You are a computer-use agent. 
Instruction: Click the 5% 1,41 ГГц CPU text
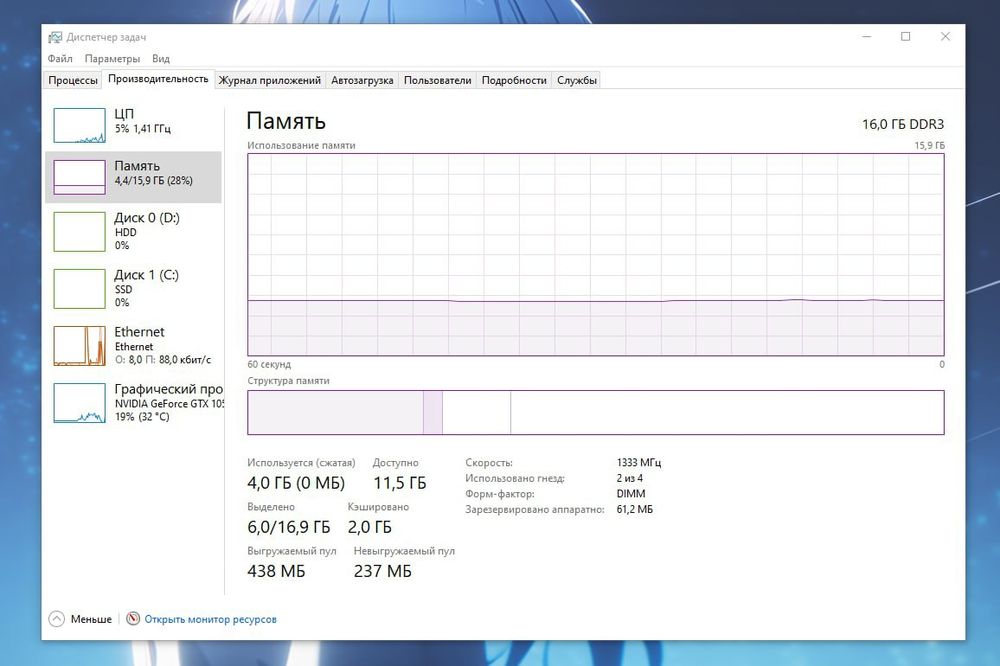coord(143,129)
